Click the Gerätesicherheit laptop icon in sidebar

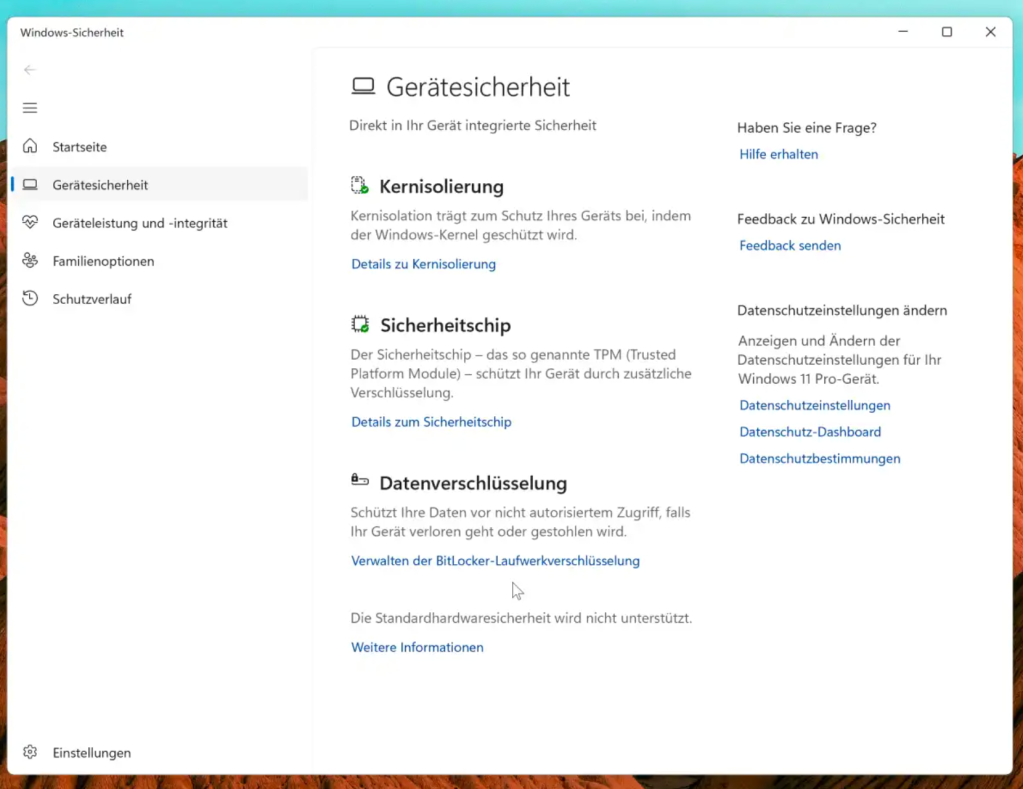click(x=30, y=185)
